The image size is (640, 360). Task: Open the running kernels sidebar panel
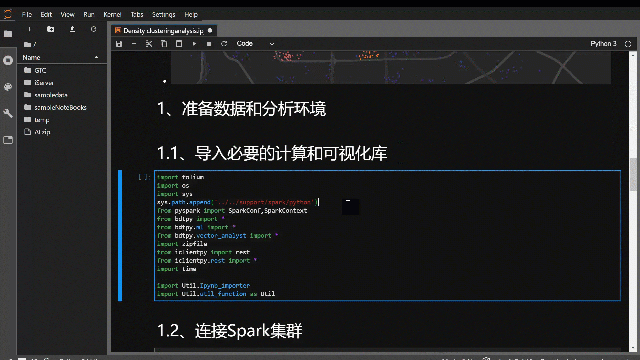(8, 60)
